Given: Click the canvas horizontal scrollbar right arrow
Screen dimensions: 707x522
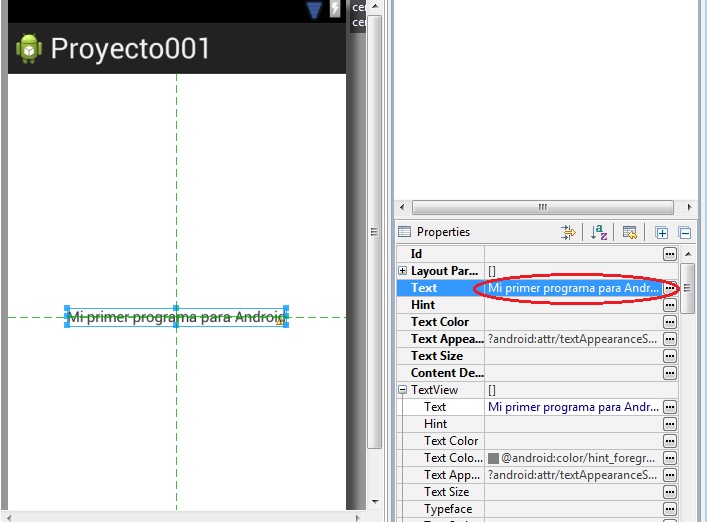Looking at the screenshot, I should tap(358, 517).
